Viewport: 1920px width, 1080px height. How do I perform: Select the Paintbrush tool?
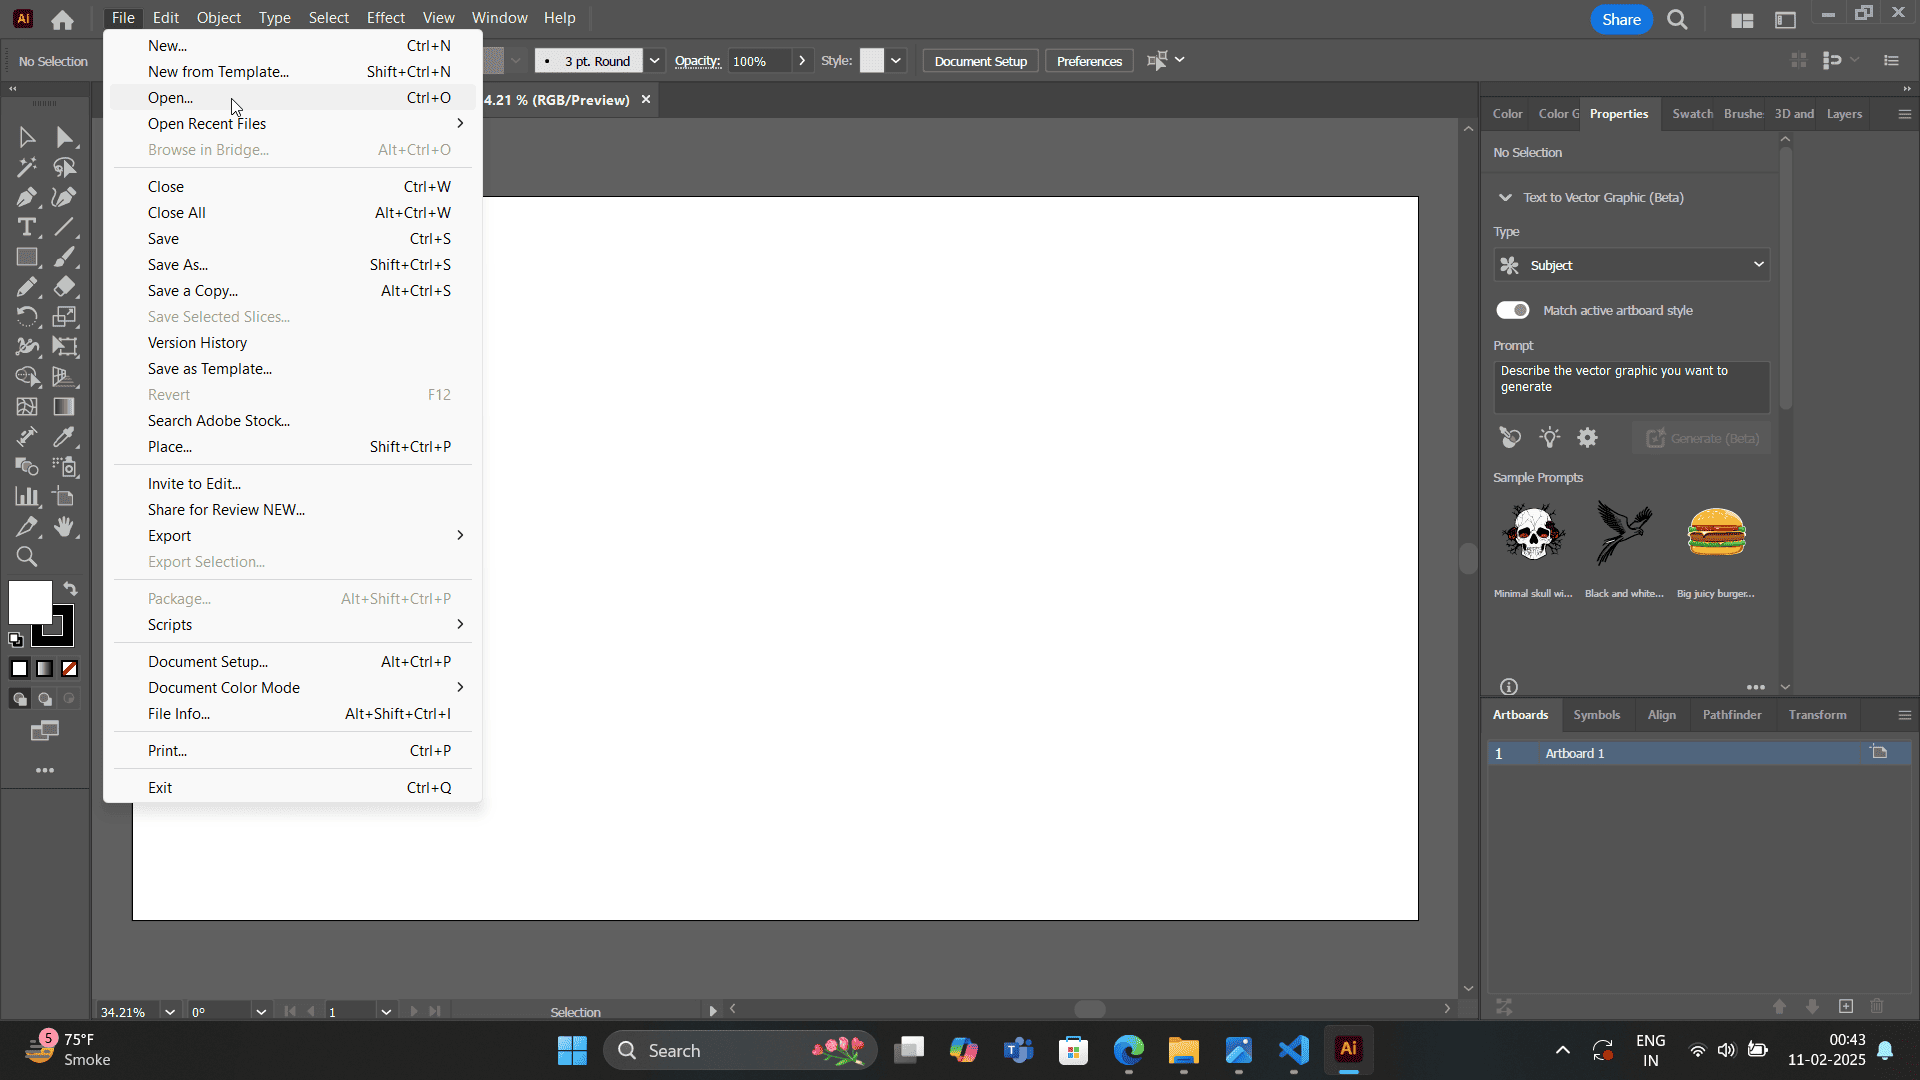point(65,257)
